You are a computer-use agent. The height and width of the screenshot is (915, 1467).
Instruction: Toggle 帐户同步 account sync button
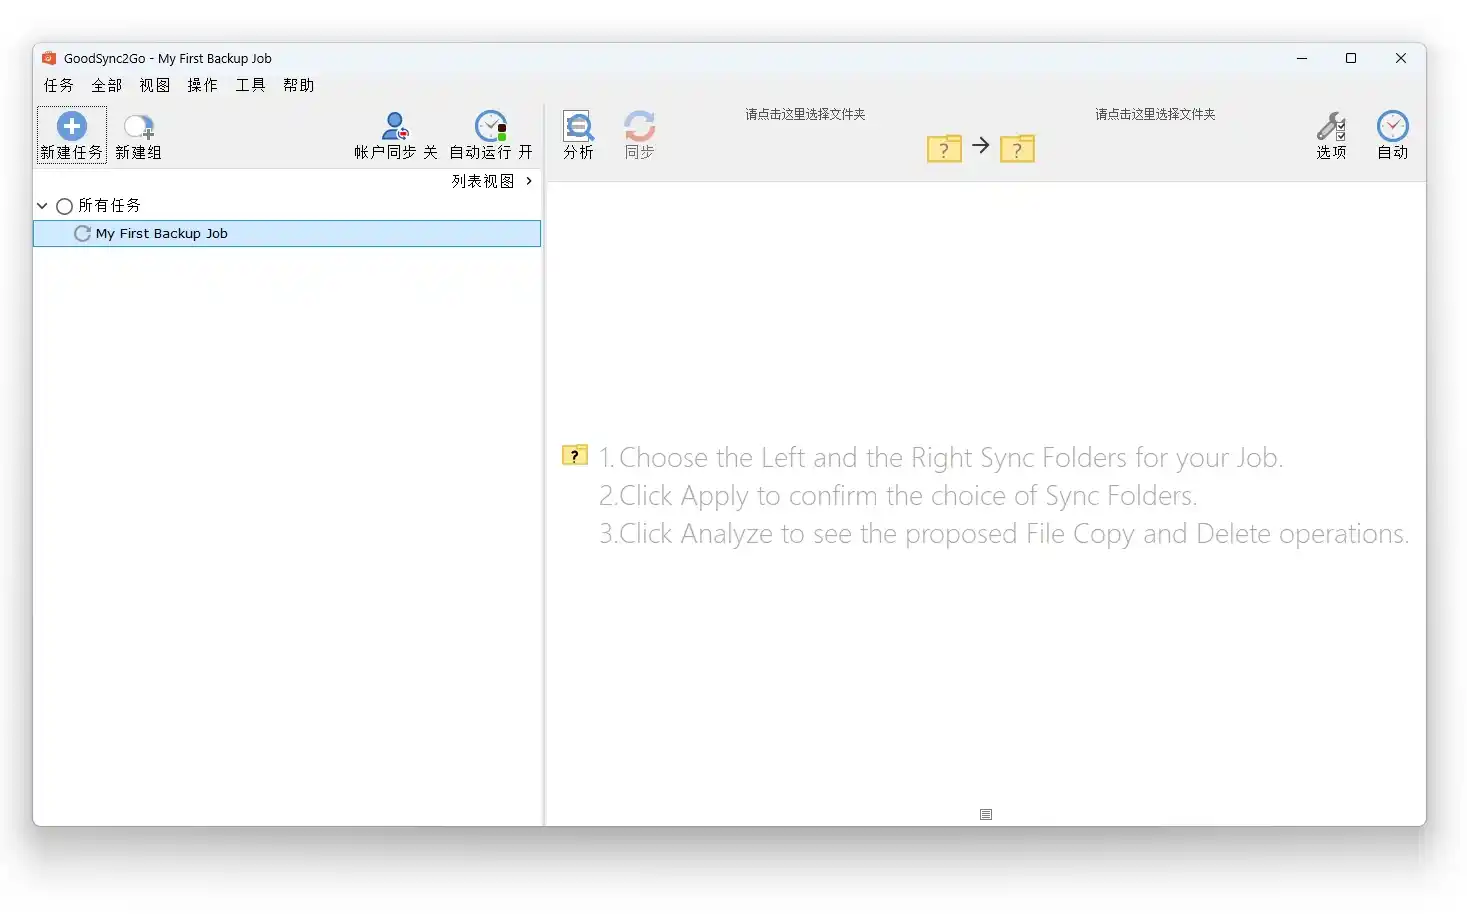[396, 135]
